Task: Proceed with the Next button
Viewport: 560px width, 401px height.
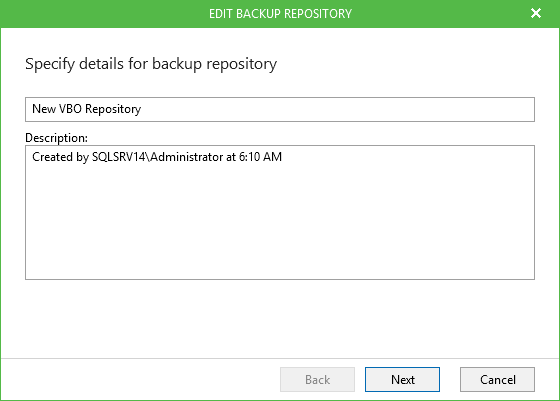Action: pyautogui.click(x=402, y=379)
